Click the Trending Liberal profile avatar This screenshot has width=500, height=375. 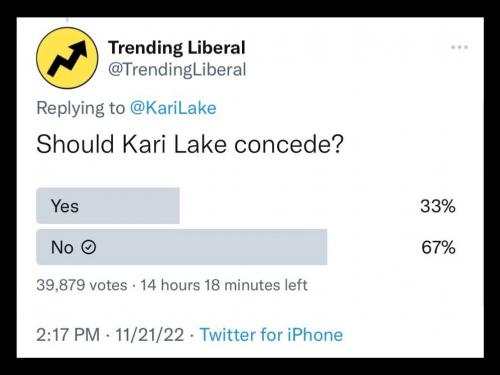point(67,58)
